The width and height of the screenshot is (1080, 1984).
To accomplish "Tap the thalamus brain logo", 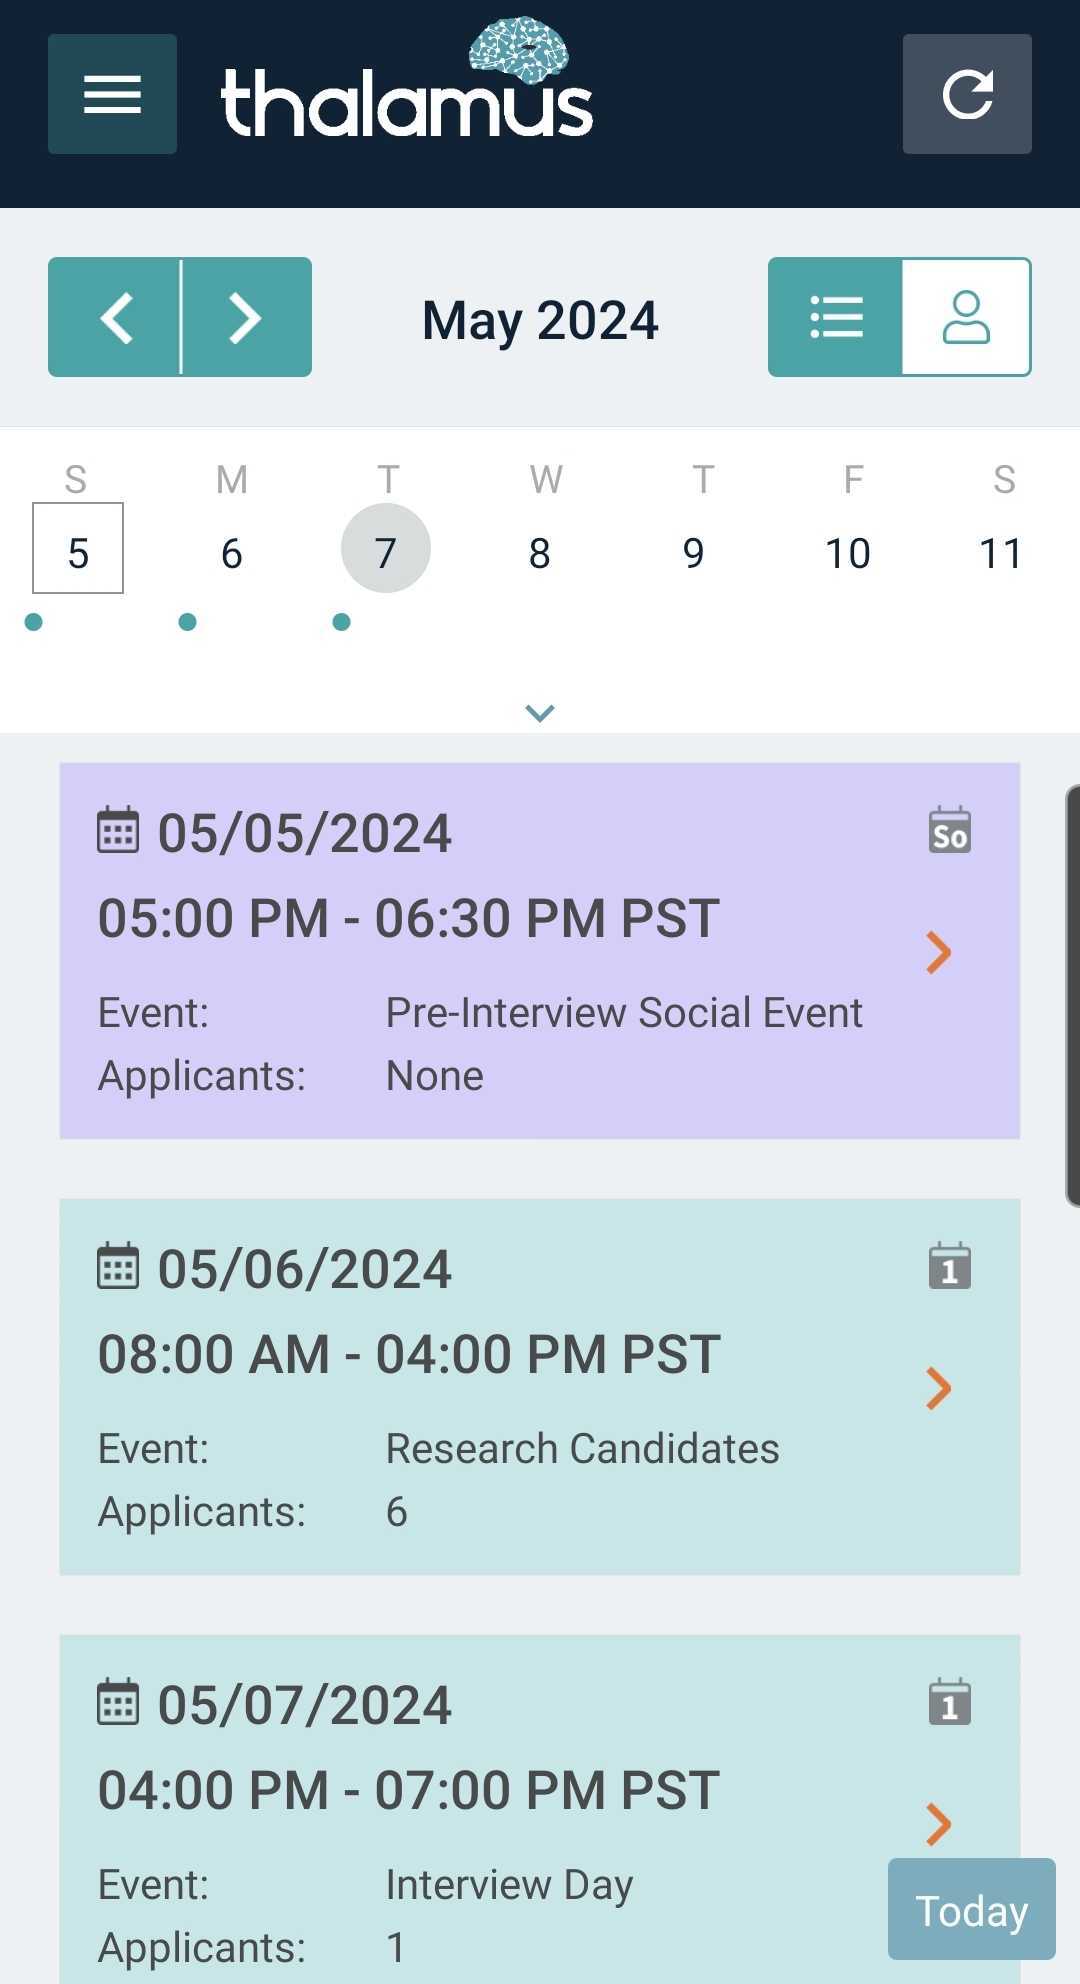I will click(407, 78).
